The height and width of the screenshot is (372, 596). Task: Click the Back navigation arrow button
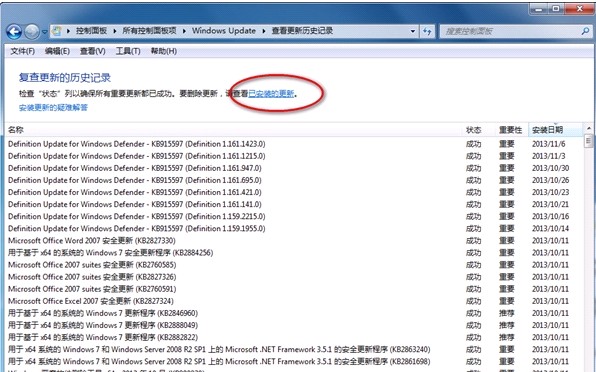(14, 32)
